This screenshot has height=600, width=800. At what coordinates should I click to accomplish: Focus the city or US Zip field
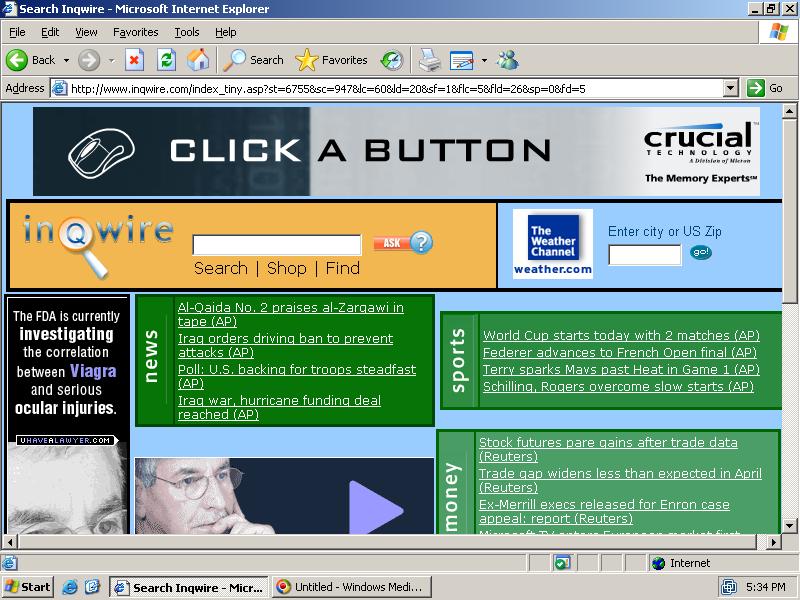click(x=645, y=255)
